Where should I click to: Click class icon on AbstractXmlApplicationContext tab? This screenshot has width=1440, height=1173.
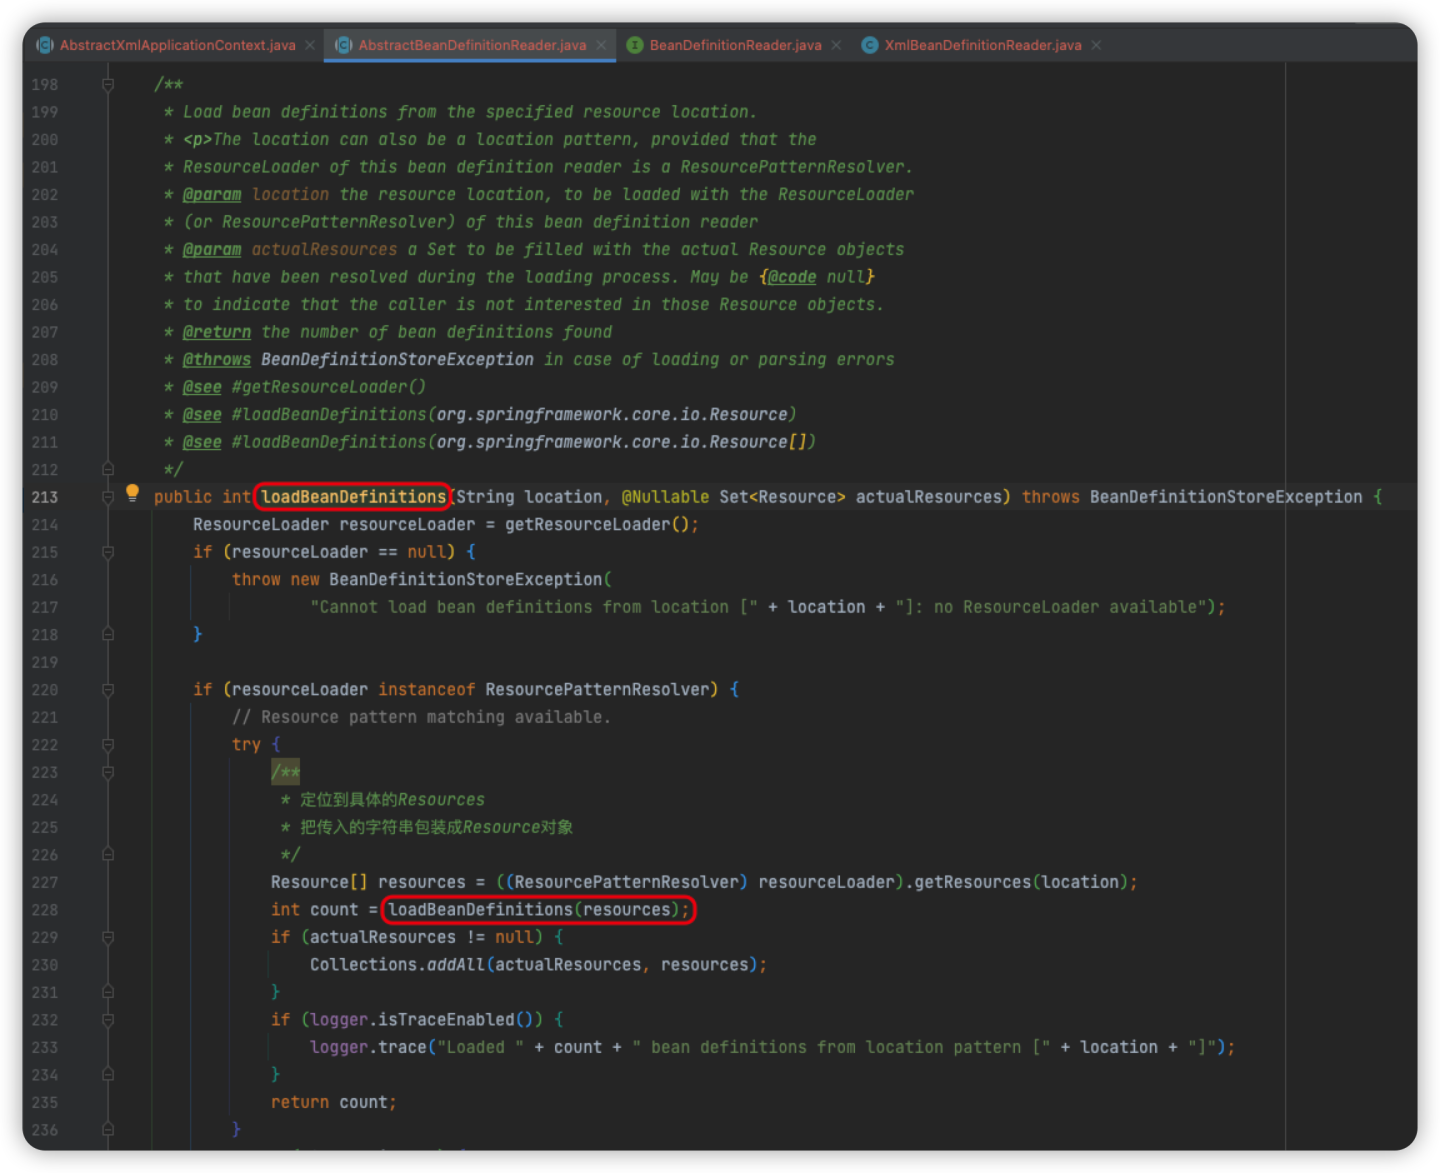click(x=45, y=45)
